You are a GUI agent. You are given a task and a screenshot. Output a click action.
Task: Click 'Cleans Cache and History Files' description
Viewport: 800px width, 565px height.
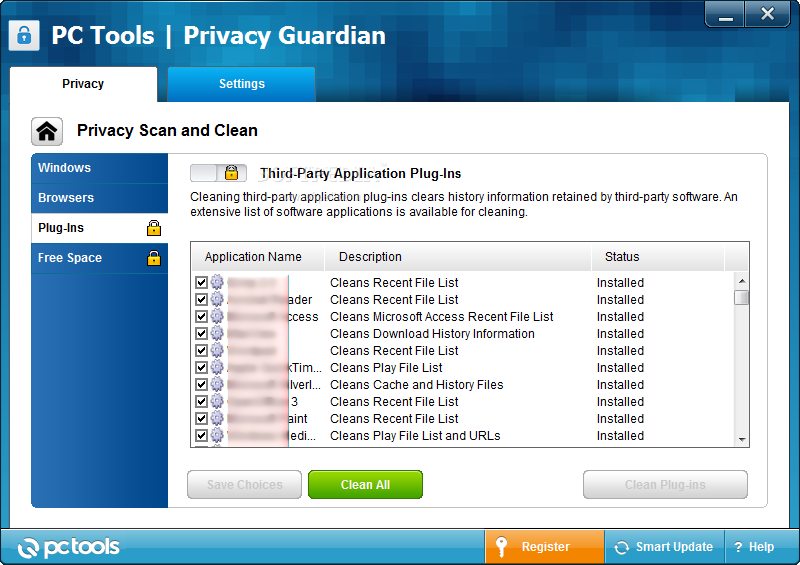[416, 384]
